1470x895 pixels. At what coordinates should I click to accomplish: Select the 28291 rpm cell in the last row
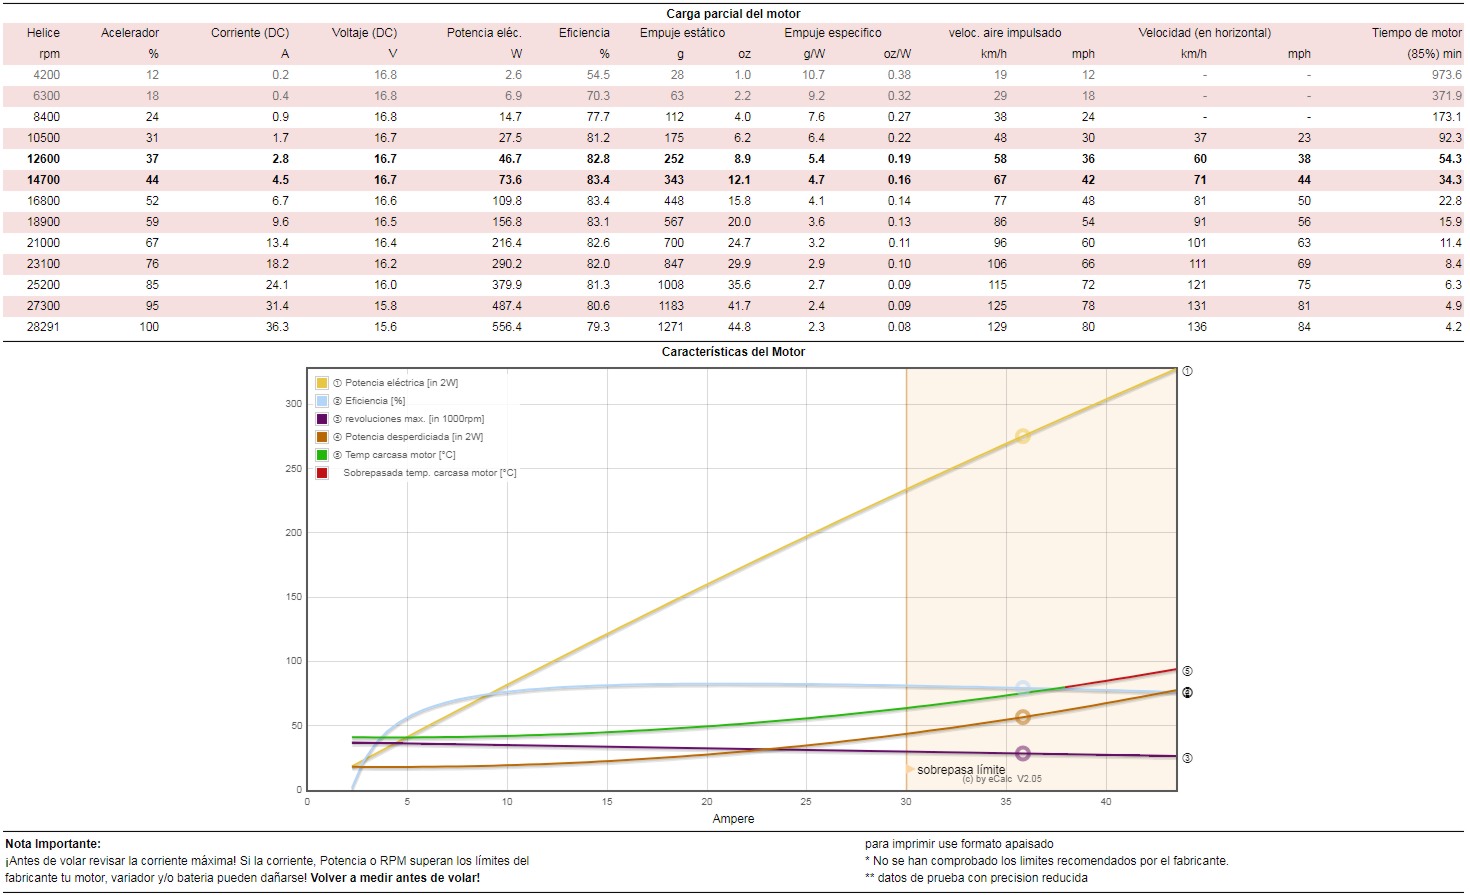[x=44, y=327]
